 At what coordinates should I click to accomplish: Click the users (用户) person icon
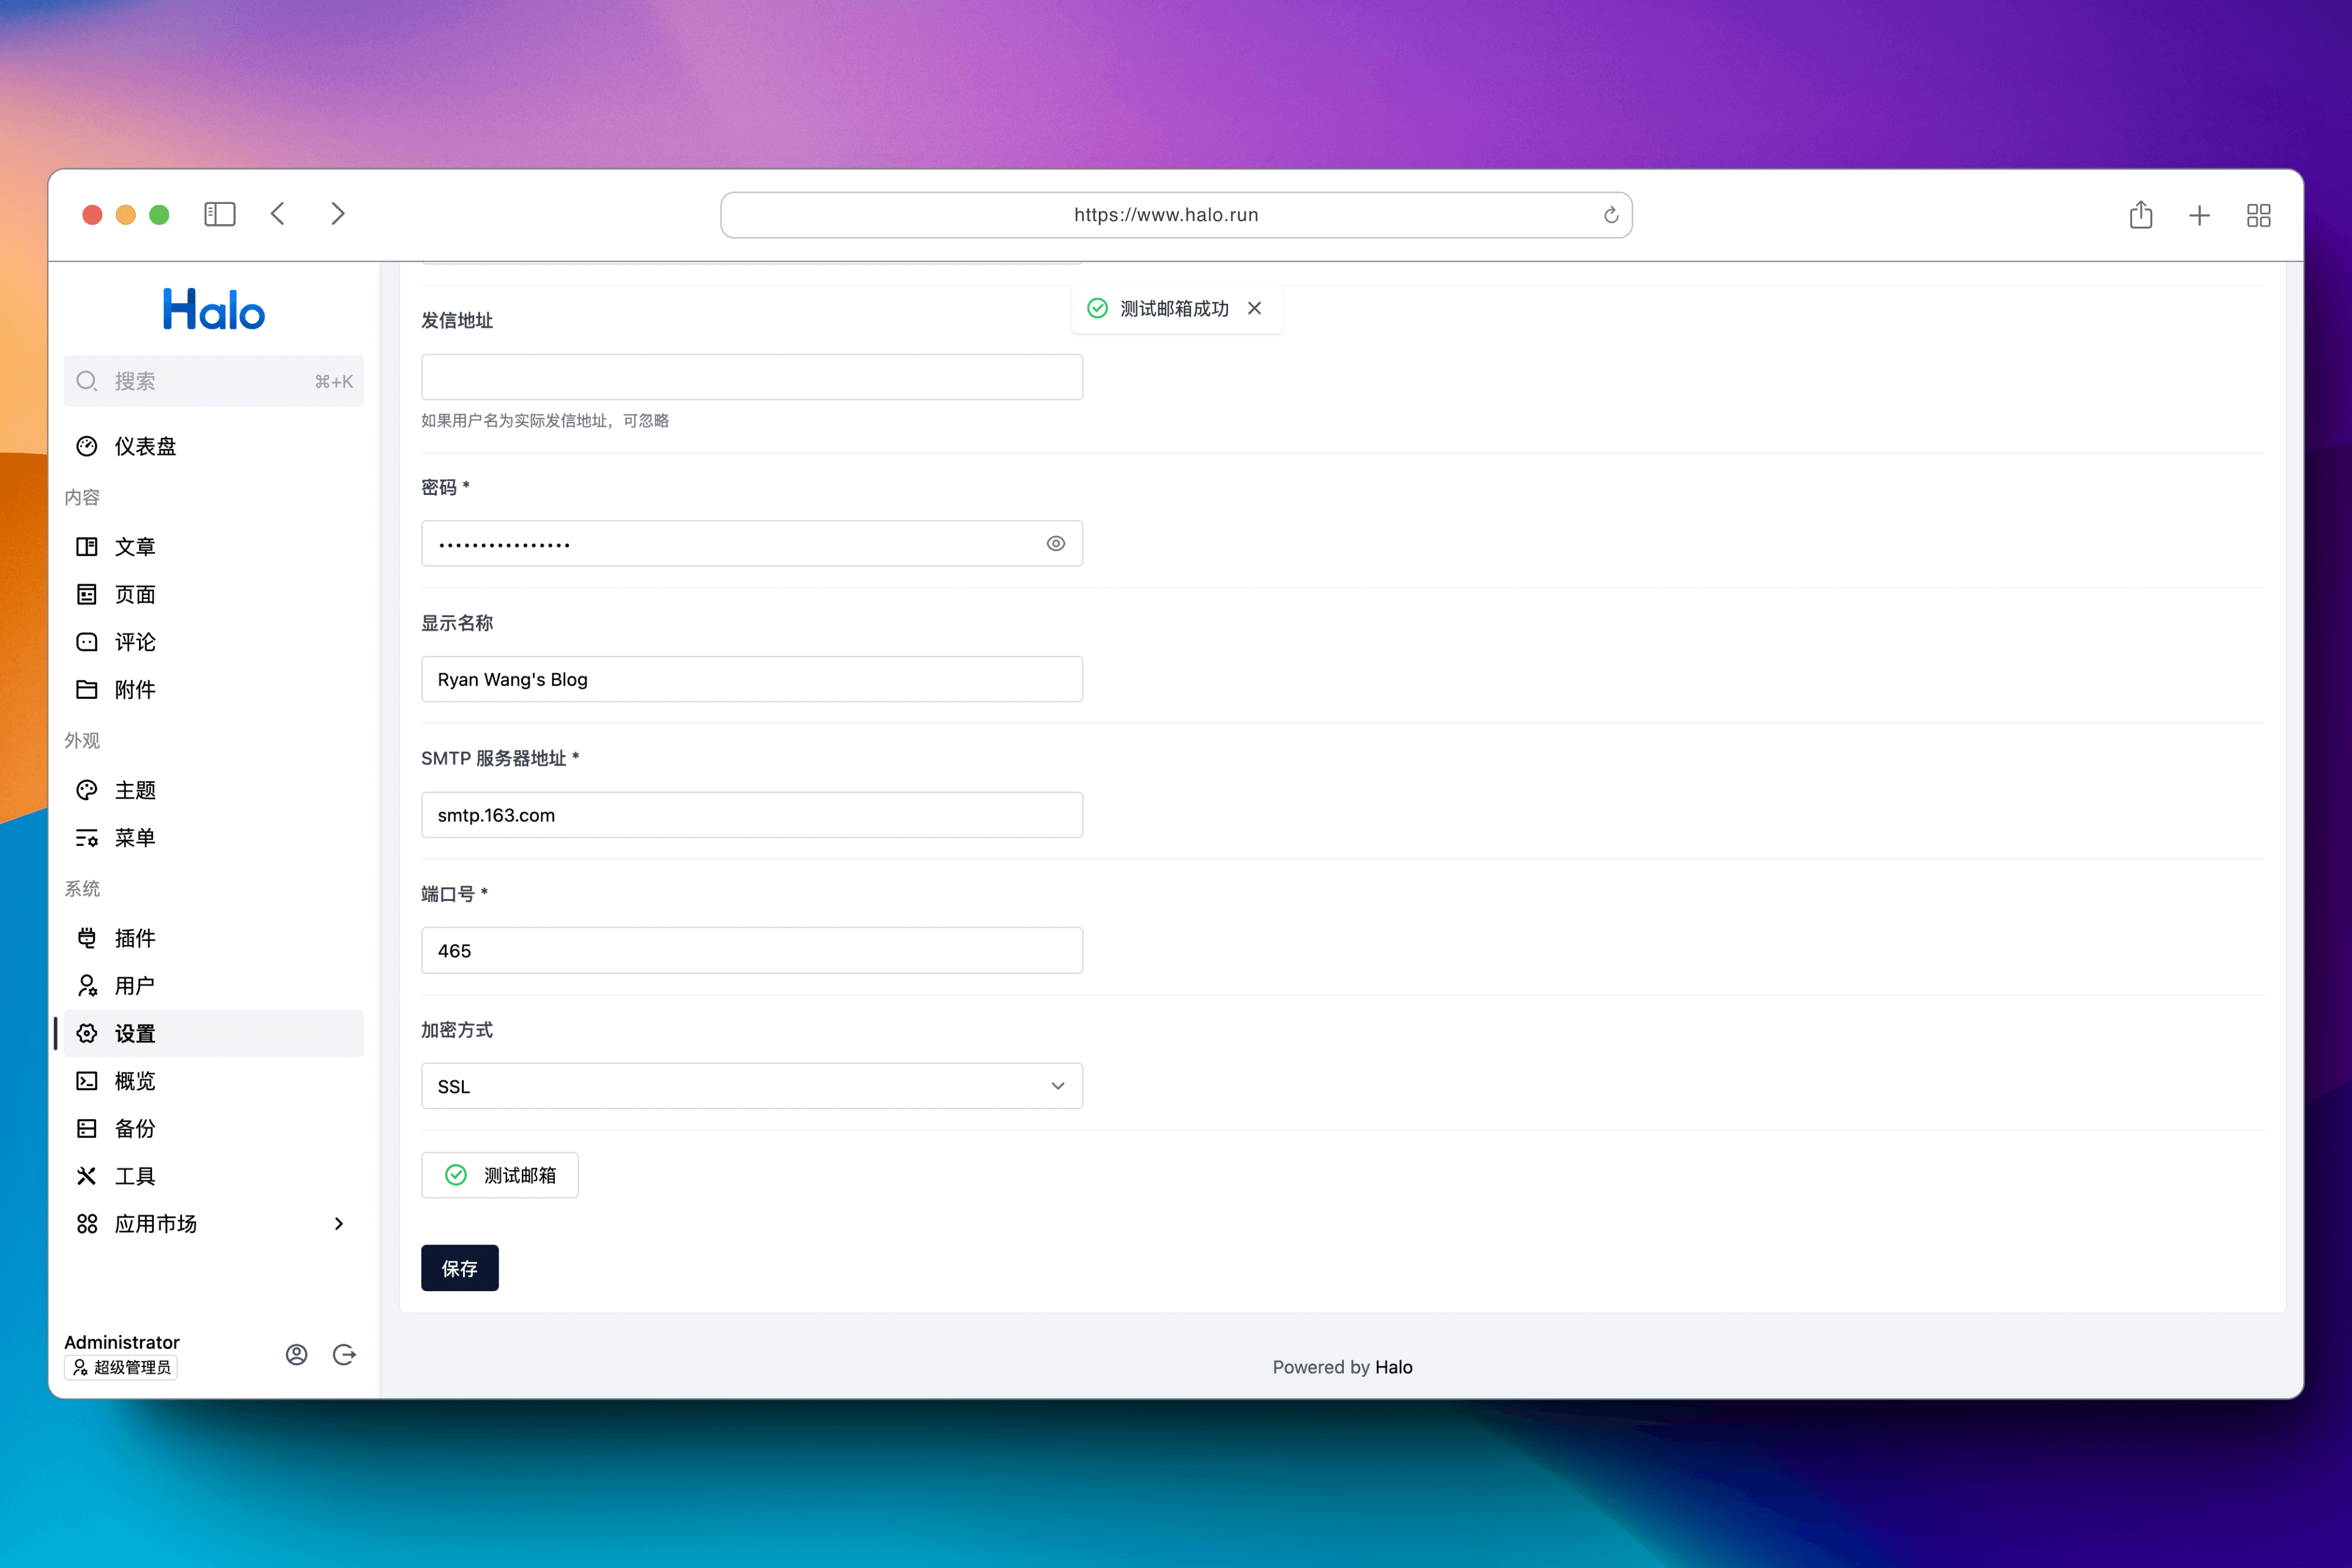[87, 986]
